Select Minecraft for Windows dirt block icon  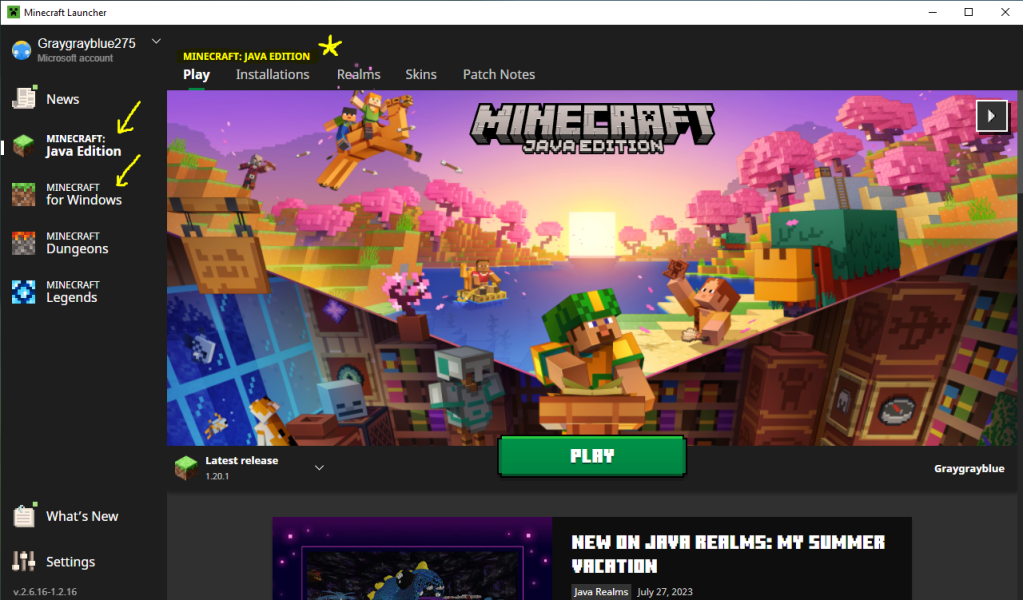point(24,194)
